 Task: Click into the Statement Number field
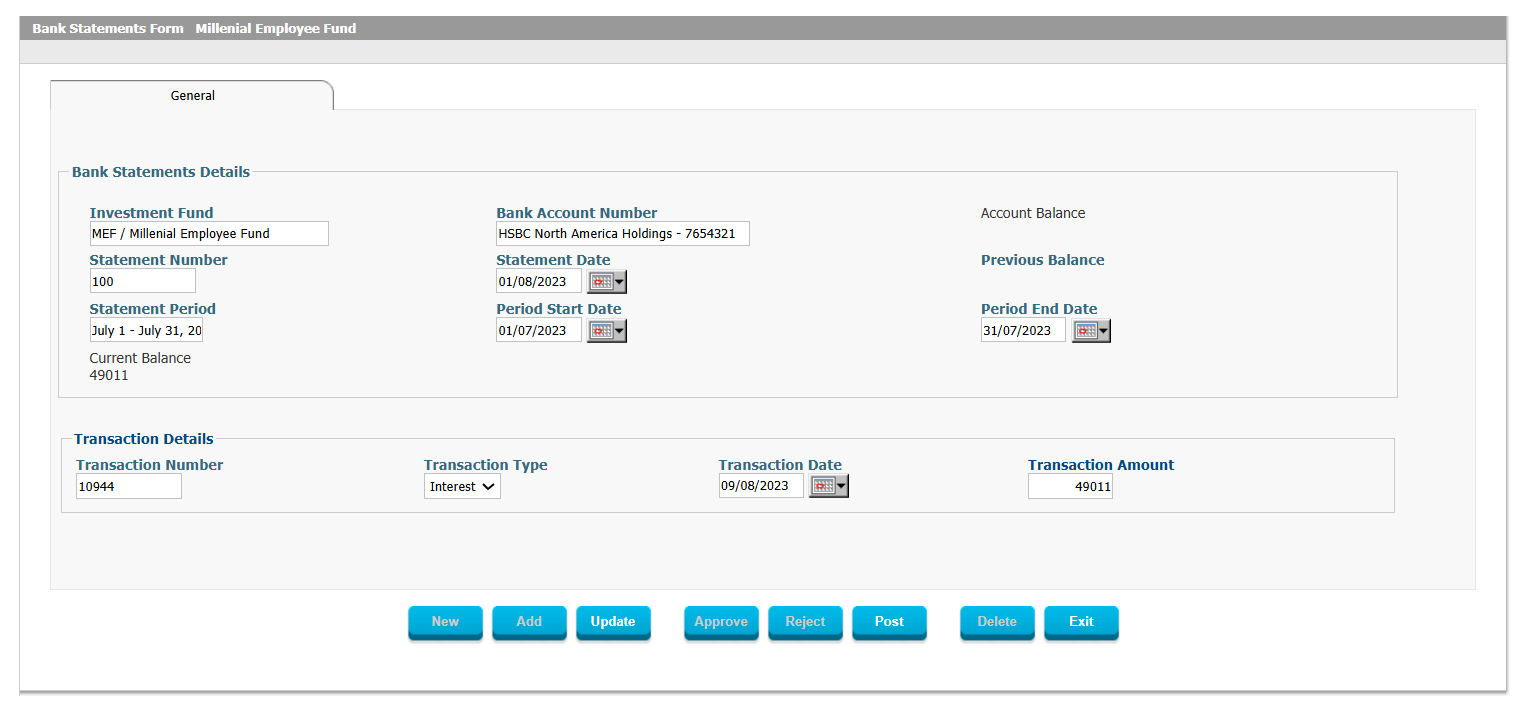click(x=143, y=282)
